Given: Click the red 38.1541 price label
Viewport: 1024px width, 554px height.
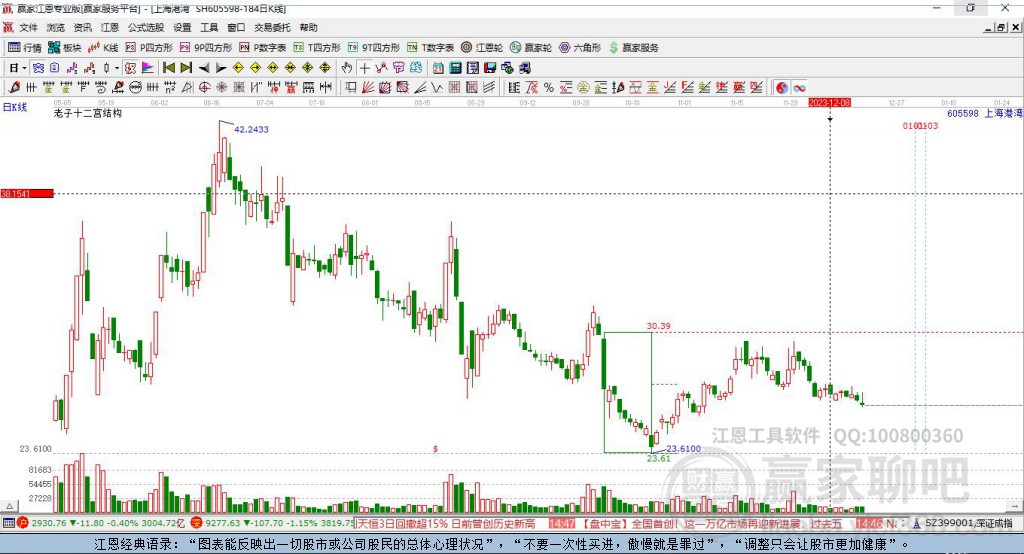Looking at the screenshot, I should (27, 193).
